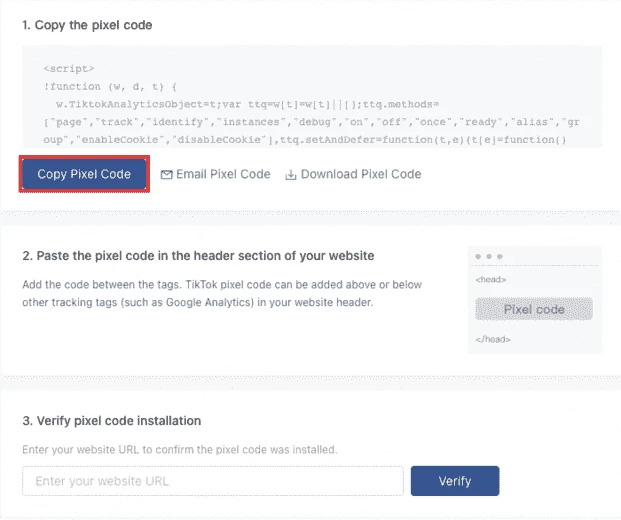Image resolution: width=621 pixels, height=520 pixels.
Task: Click the download arrow icon
Action: tap(291, 175)
